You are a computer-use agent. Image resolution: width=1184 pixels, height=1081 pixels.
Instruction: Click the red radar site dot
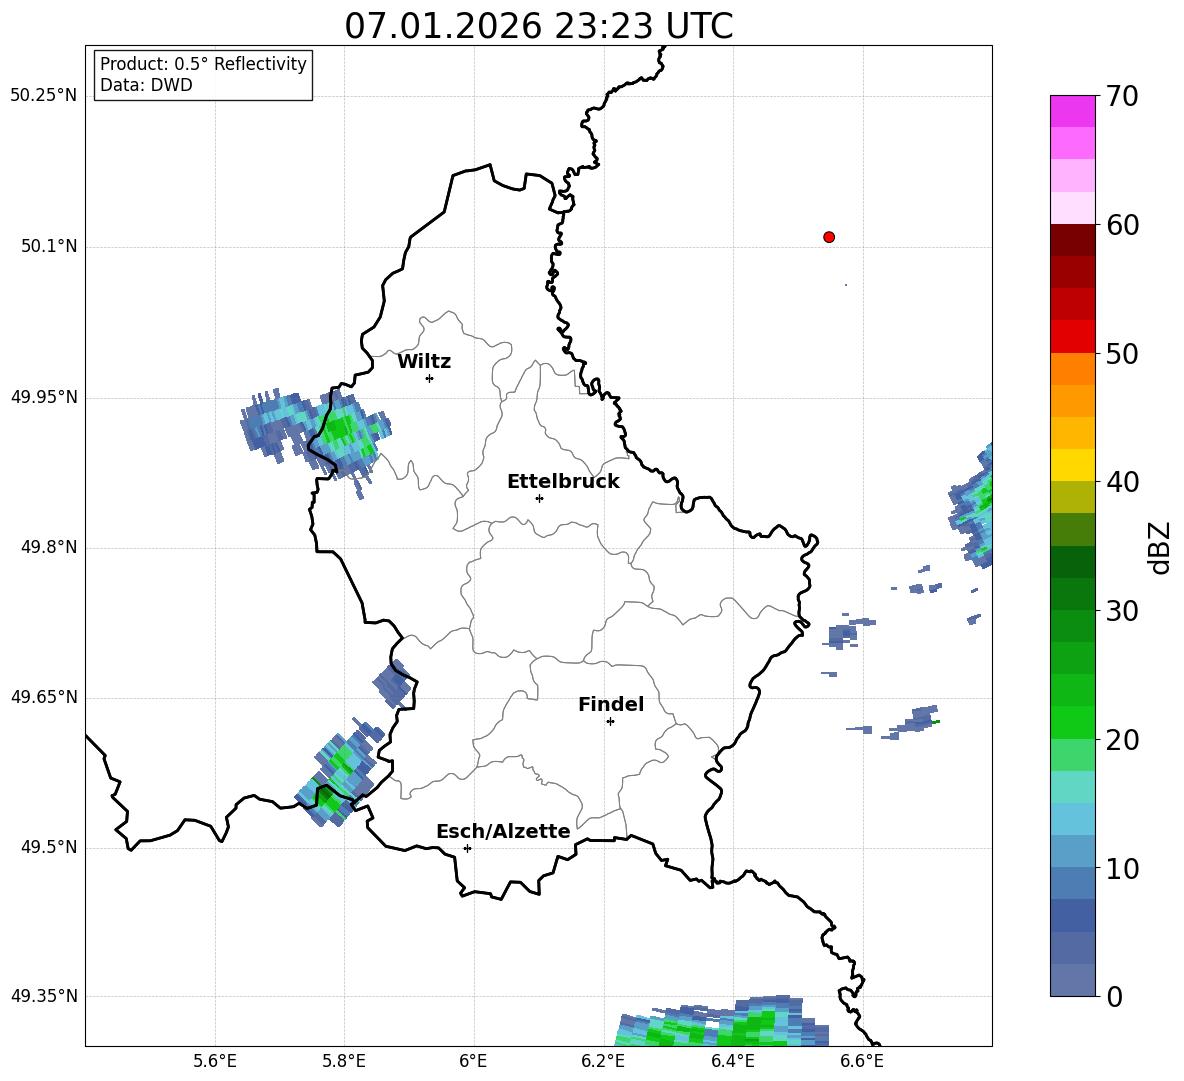(829, 237)
